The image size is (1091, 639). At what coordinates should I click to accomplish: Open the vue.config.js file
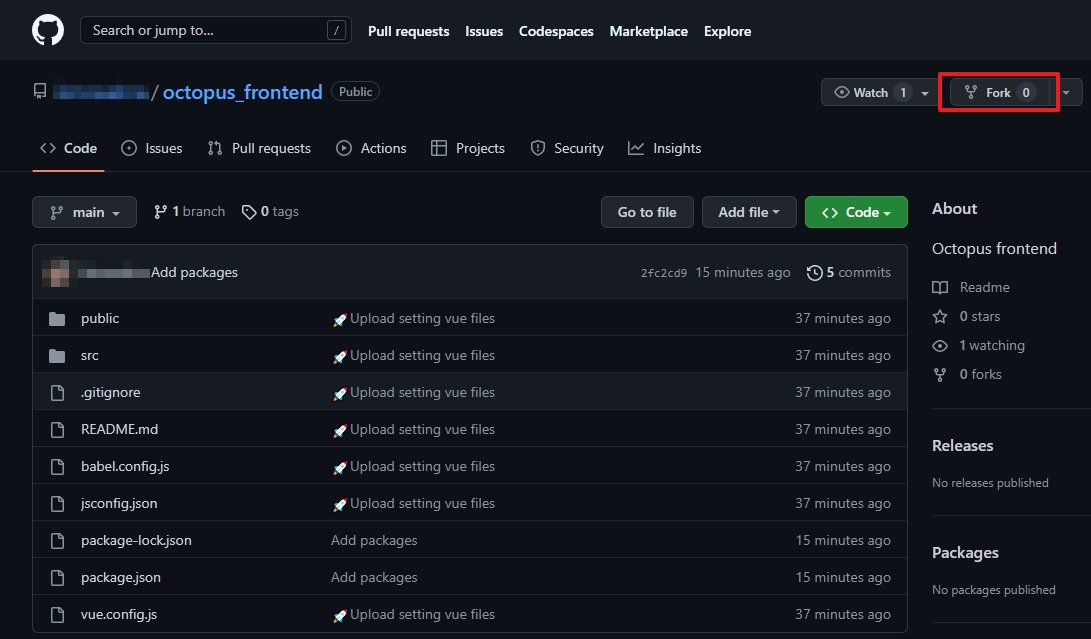click(x=119, y=614)
